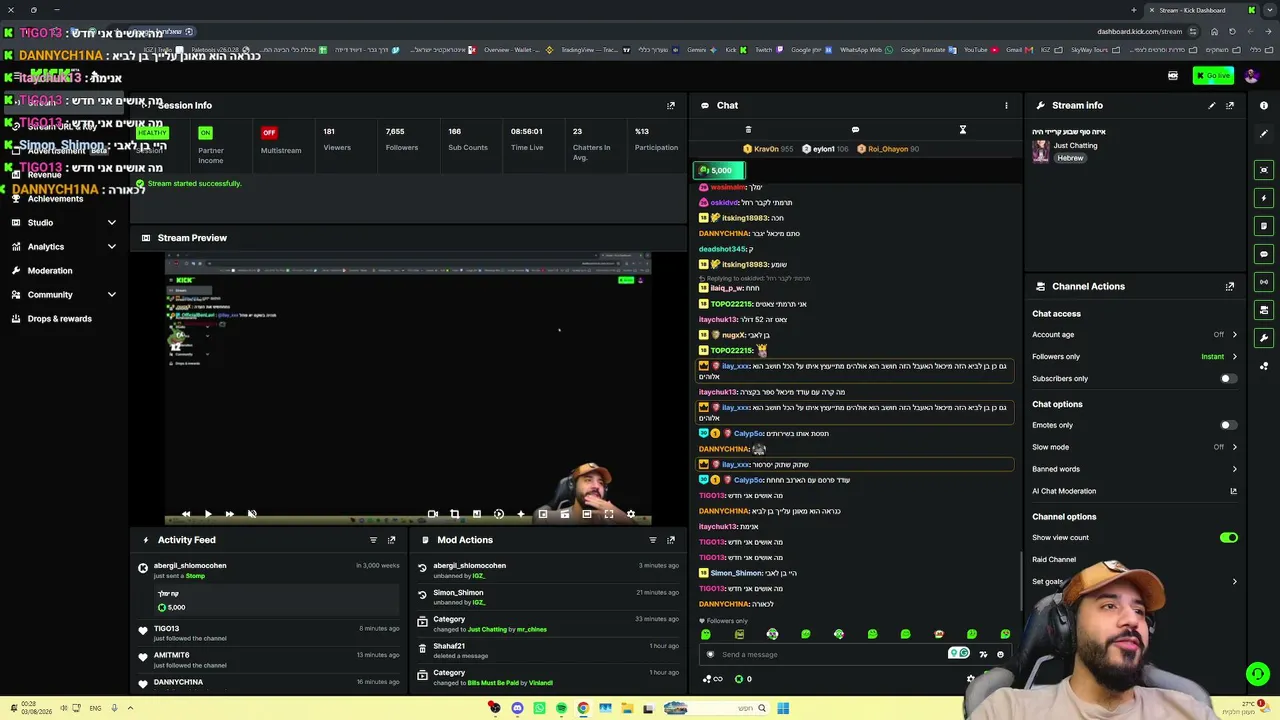
Task: Switch to the trash tab in Chat
Action: [x=748, y=129]
